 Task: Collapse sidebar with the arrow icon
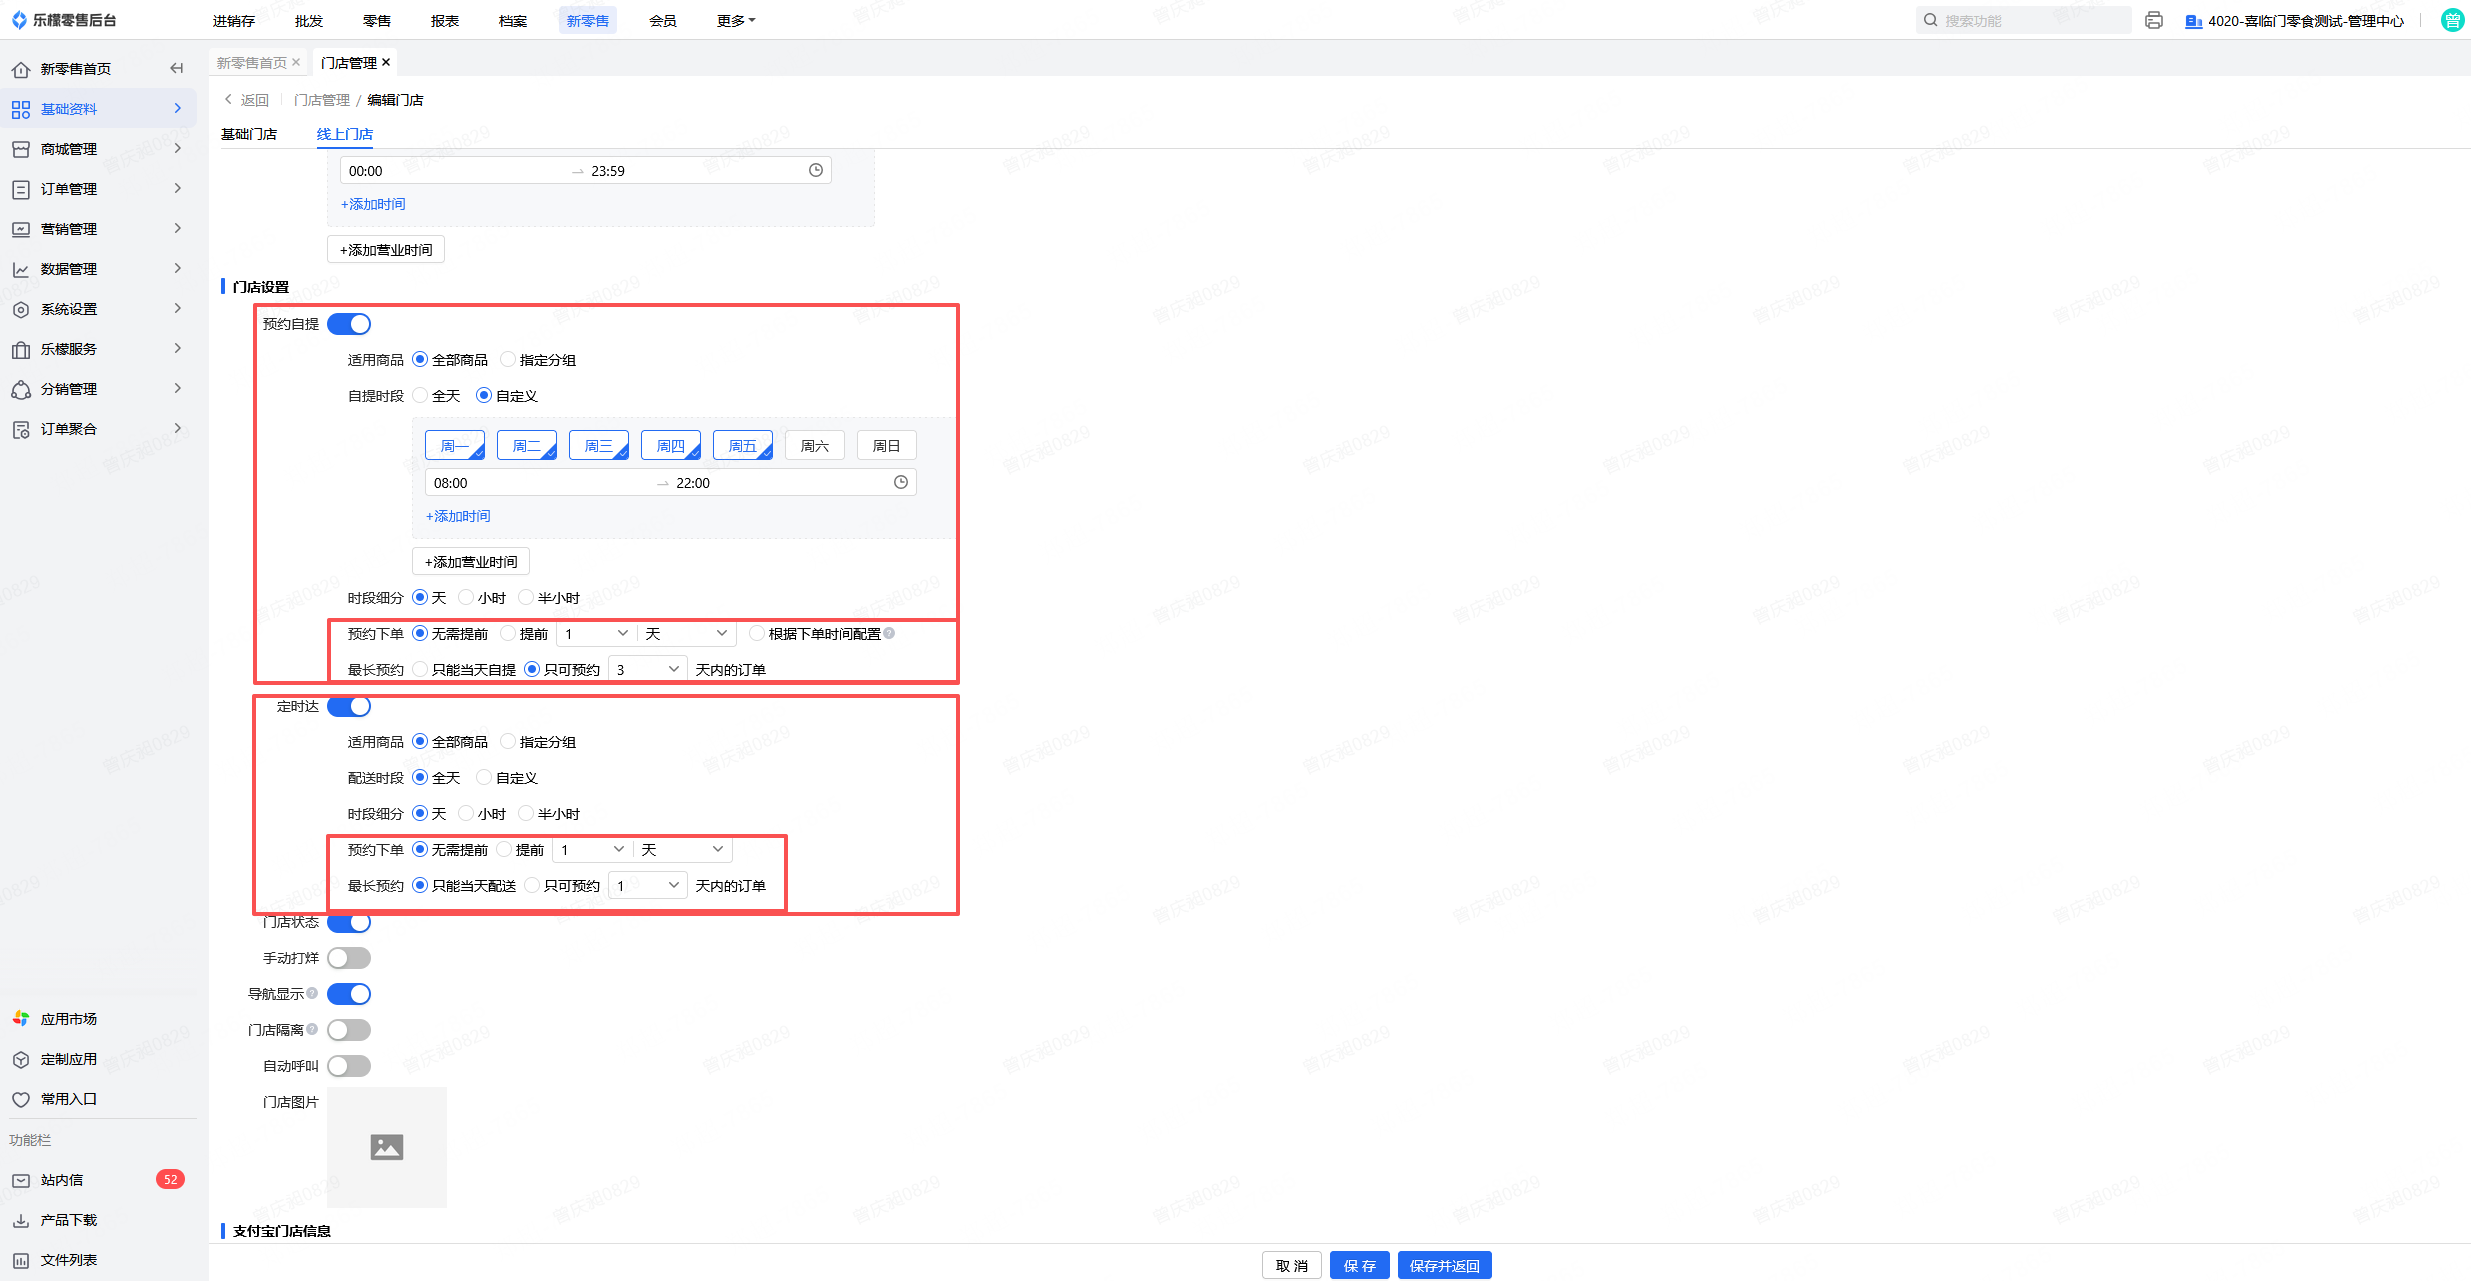(177, 68)
